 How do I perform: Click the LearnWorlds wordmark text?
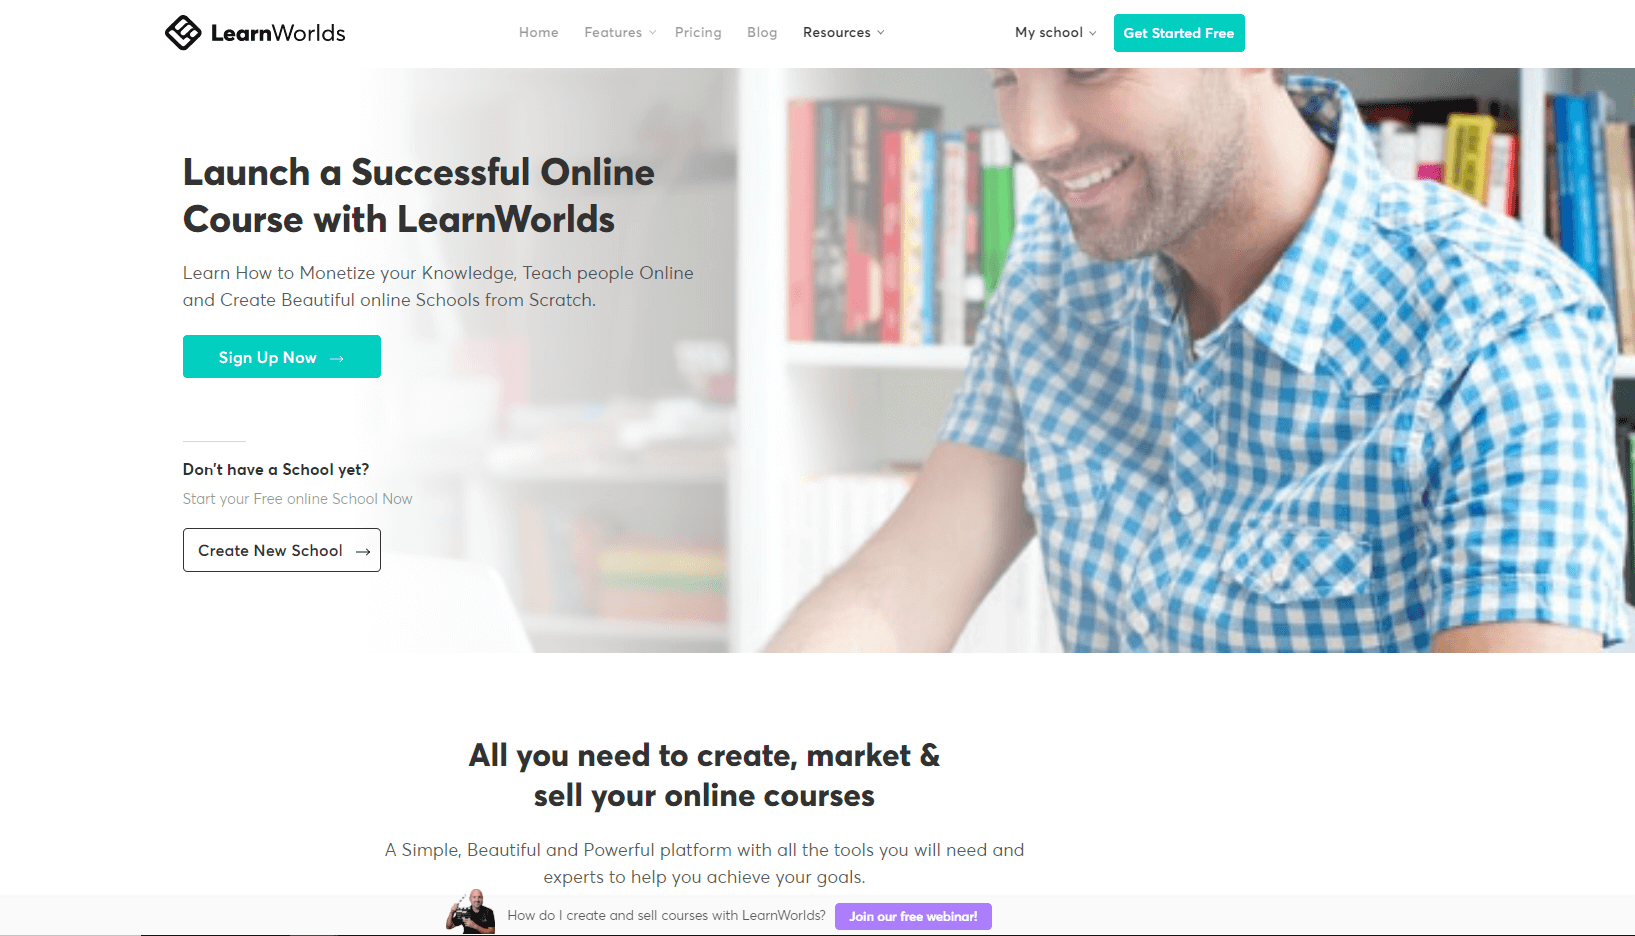pos(278,33)
